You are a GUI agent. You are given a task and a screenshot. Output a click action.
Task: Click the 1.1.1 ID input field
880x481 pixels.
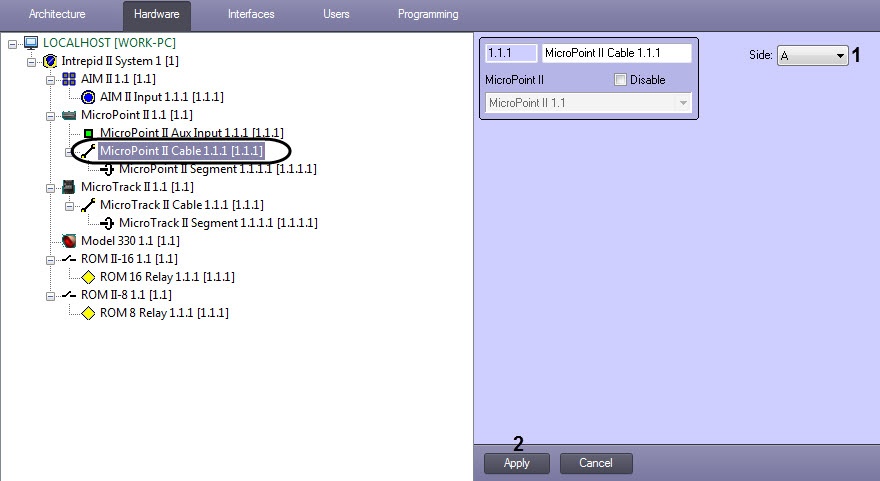pyautogui.click(x=511, y=53)
